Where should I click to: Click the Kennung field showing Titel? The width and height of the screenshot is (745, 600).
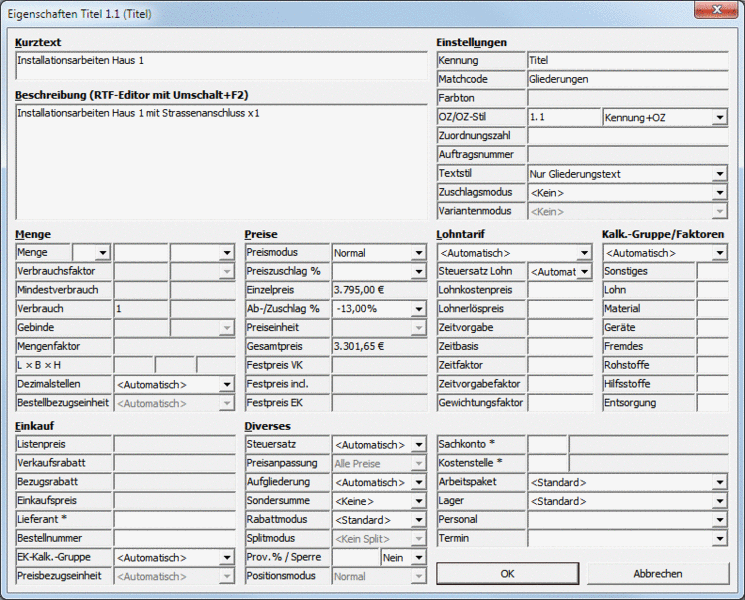[x=628, y=60]
